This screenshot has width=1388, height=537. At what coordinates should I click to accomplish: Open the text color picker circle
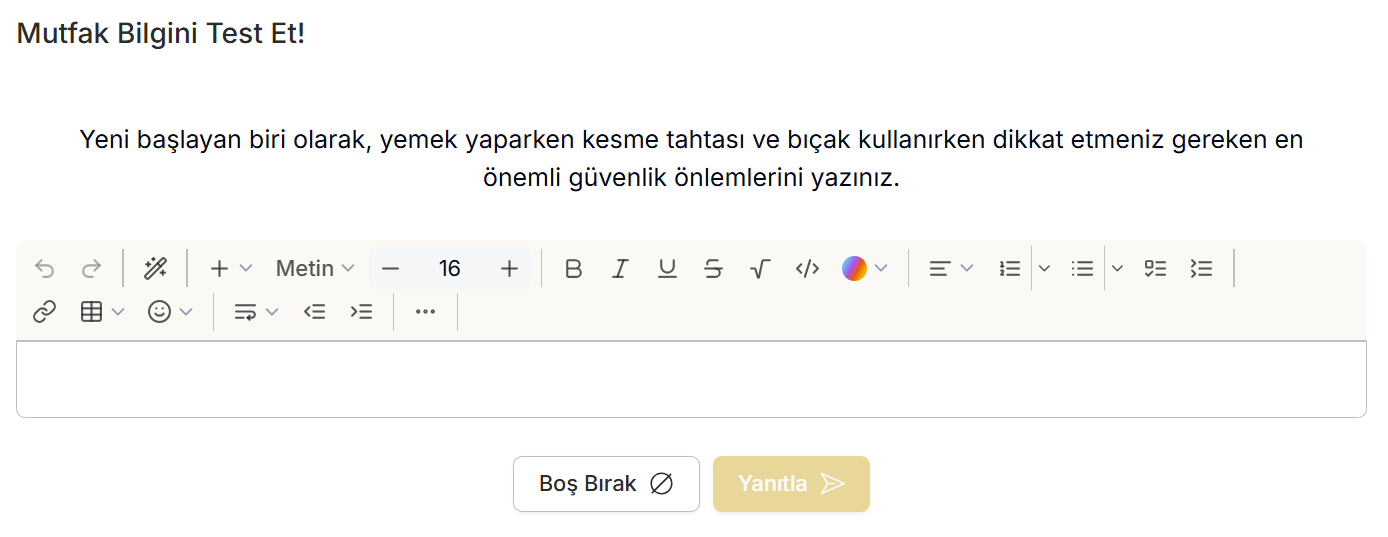pos(854,268)
